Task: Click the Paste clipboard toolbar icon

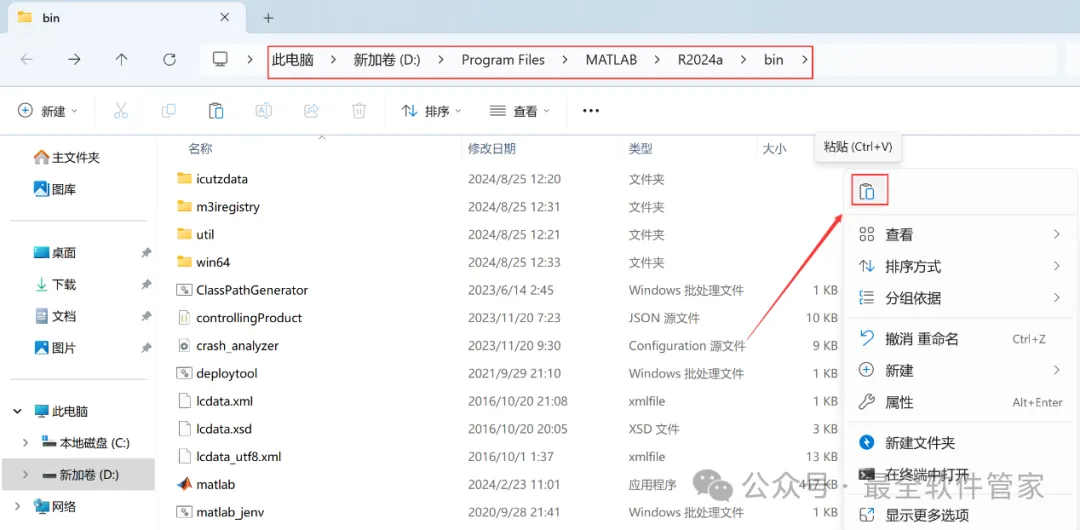Action: pyautogui.click(x=216, y=111)
